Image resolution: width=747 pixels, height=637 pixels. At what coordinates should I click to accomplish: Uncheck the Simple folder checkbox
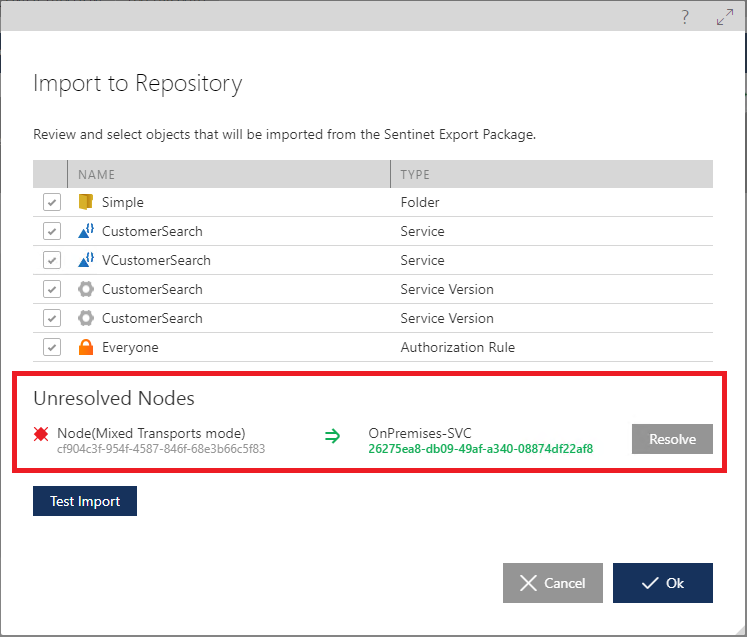tap(52, 202)
